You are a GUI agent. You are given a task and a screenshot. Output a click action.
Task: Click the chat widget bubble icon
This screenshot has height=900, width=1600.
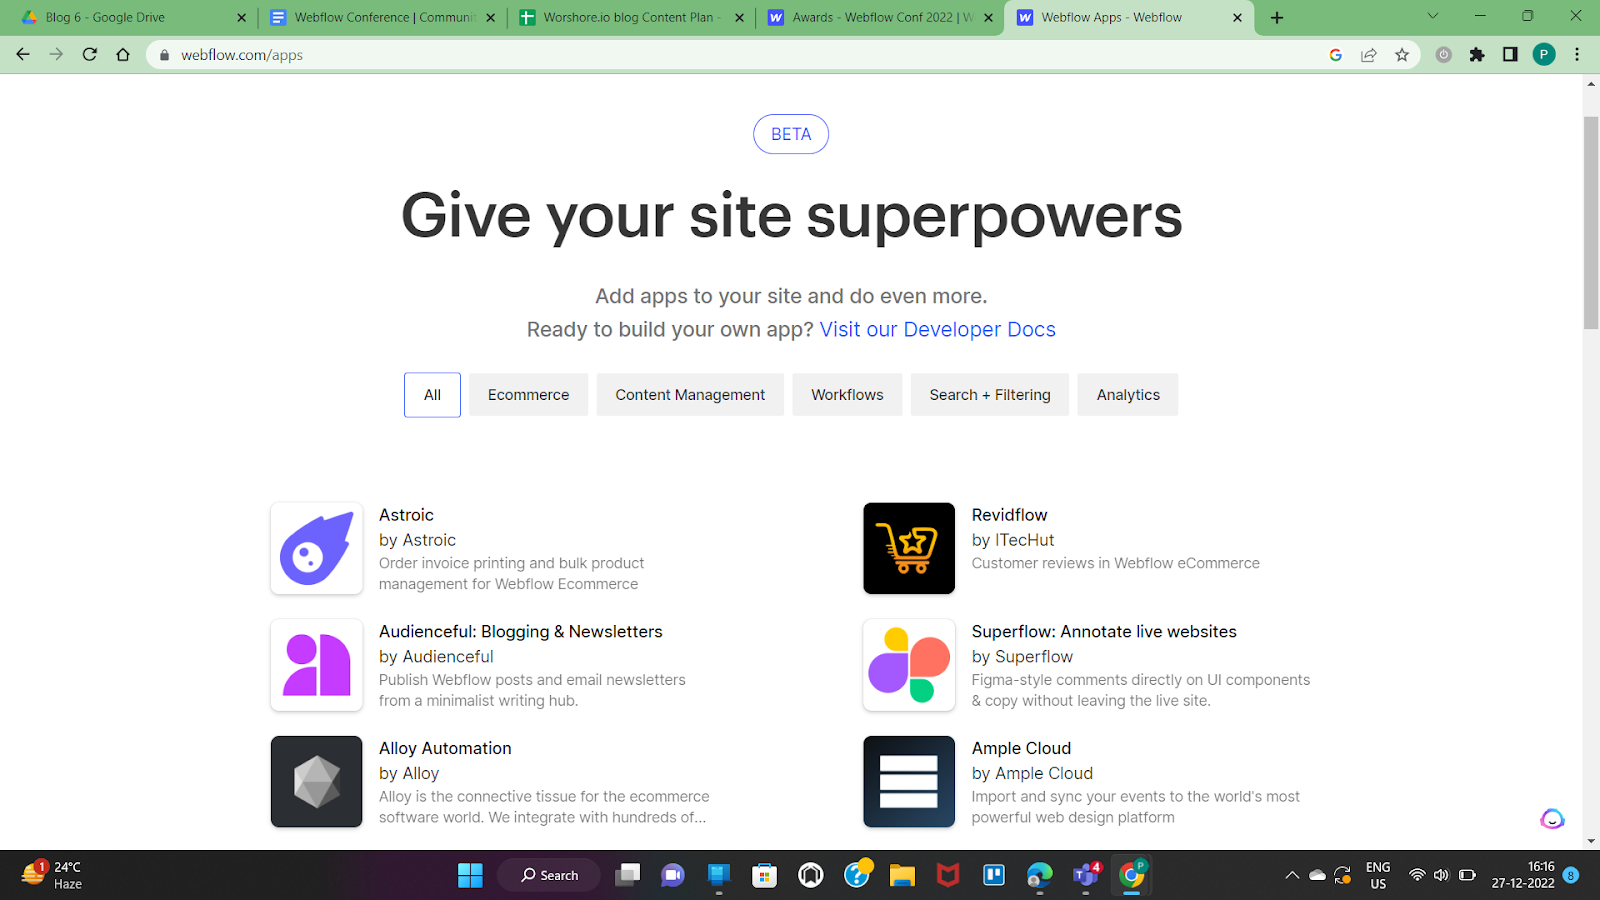[x=1552, y=819]
